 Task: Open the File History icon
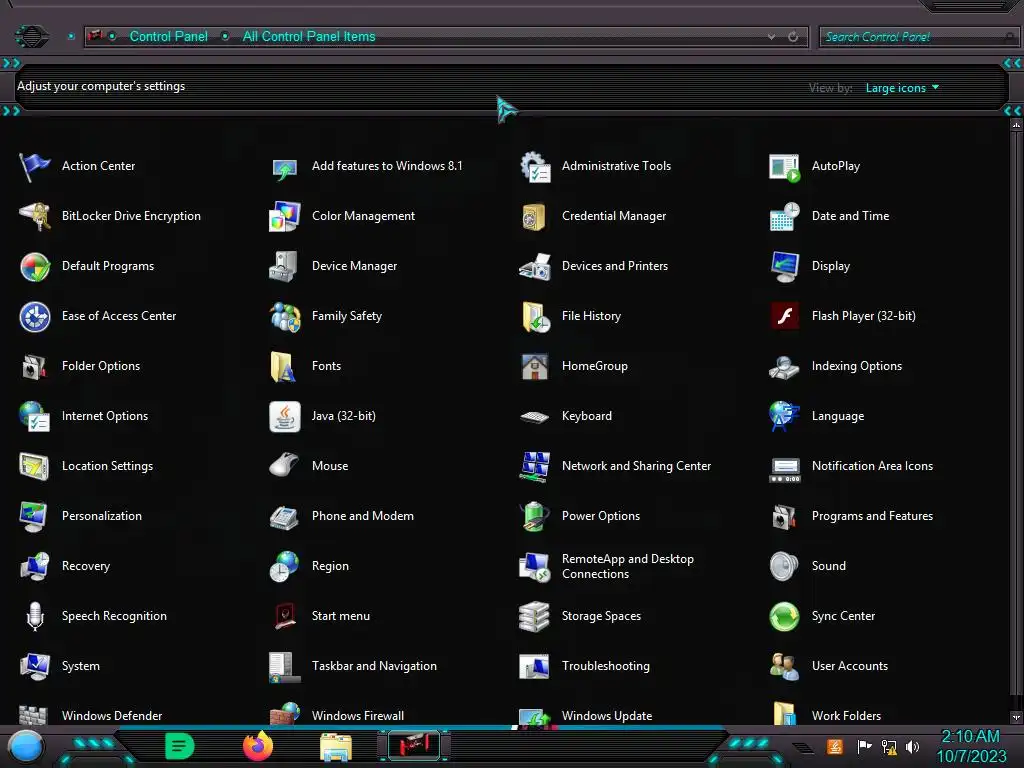click(535, 317)
